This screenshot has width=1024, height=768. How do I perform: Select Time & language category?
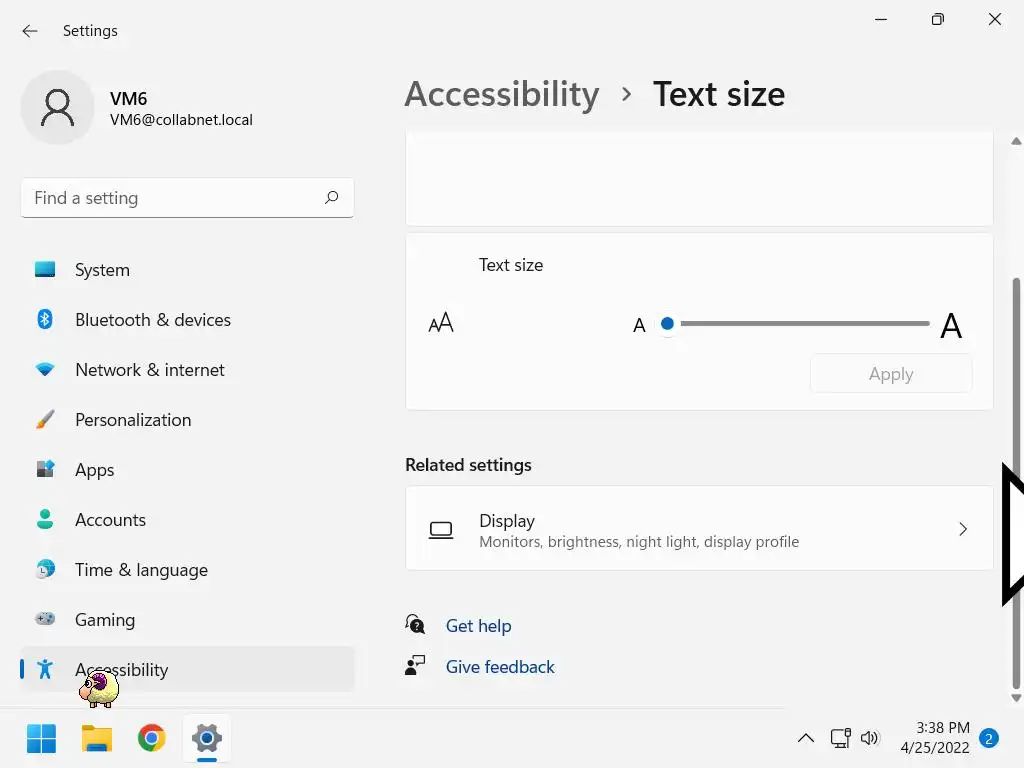141,570
